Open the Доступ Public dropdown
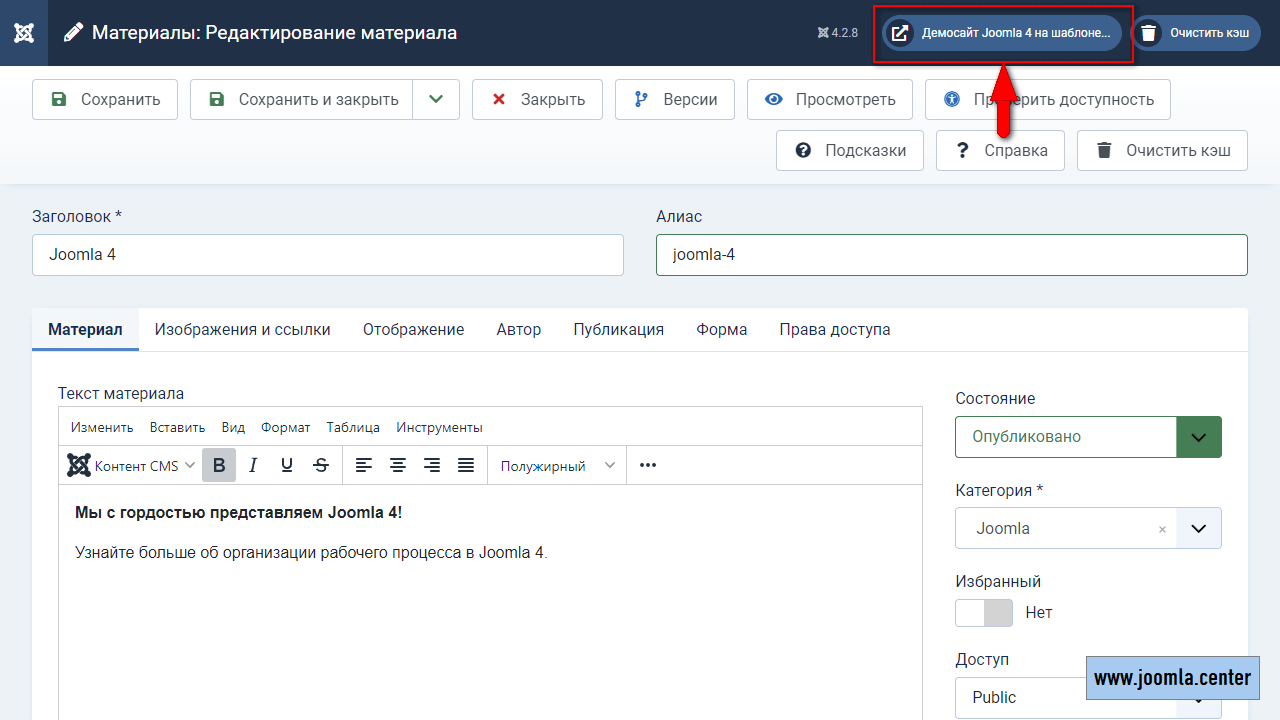1280x720 pixels. pos(1088,697)
